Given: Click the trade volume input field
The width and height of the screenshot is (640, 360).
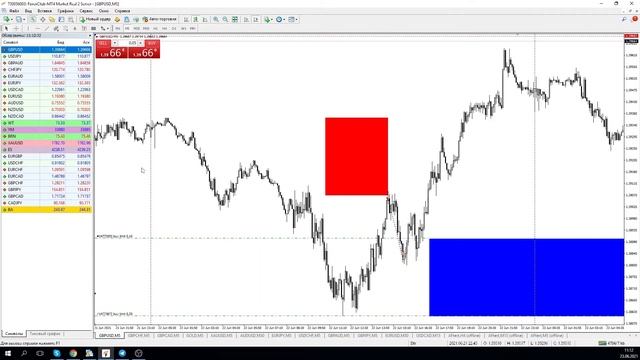Looking at the screenshot, I should [x=128, y=43].
